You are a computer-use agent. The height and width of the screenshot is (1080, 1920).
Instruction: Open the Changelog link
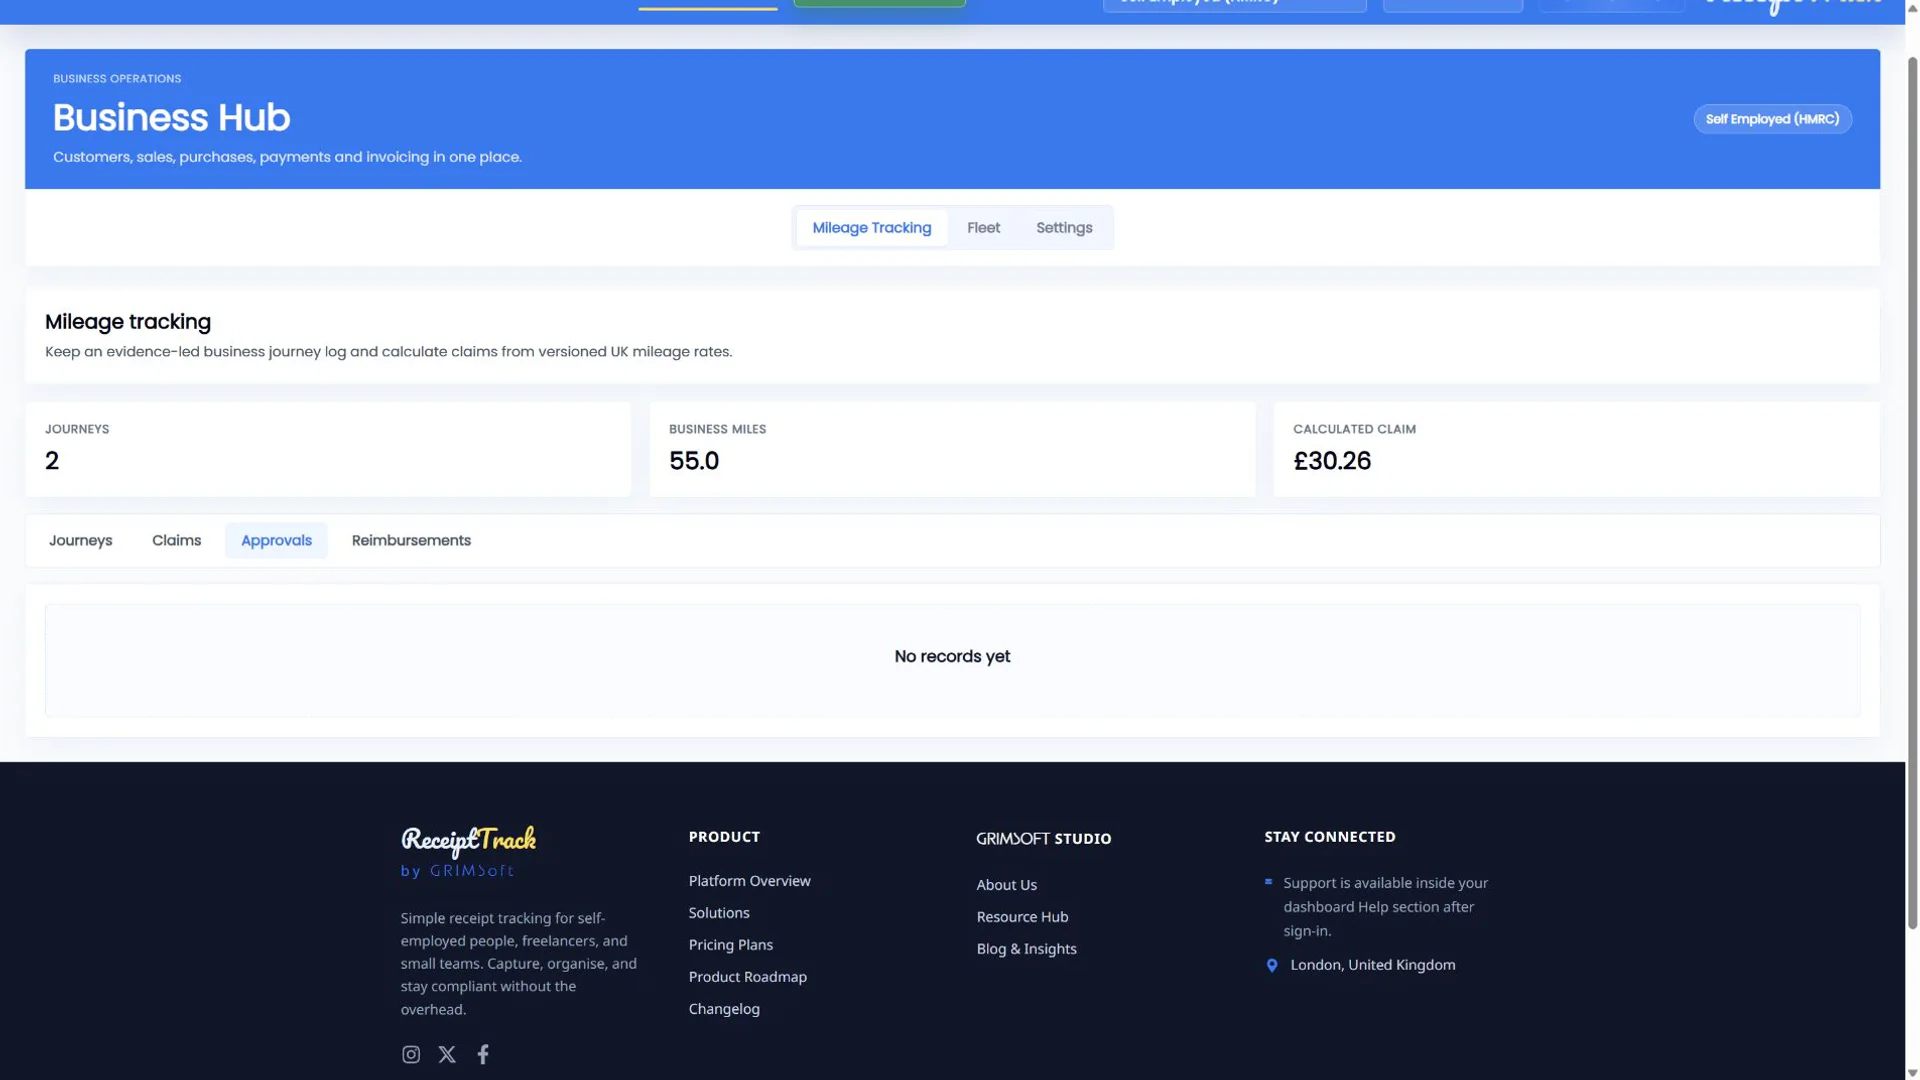click(724, 1009)
